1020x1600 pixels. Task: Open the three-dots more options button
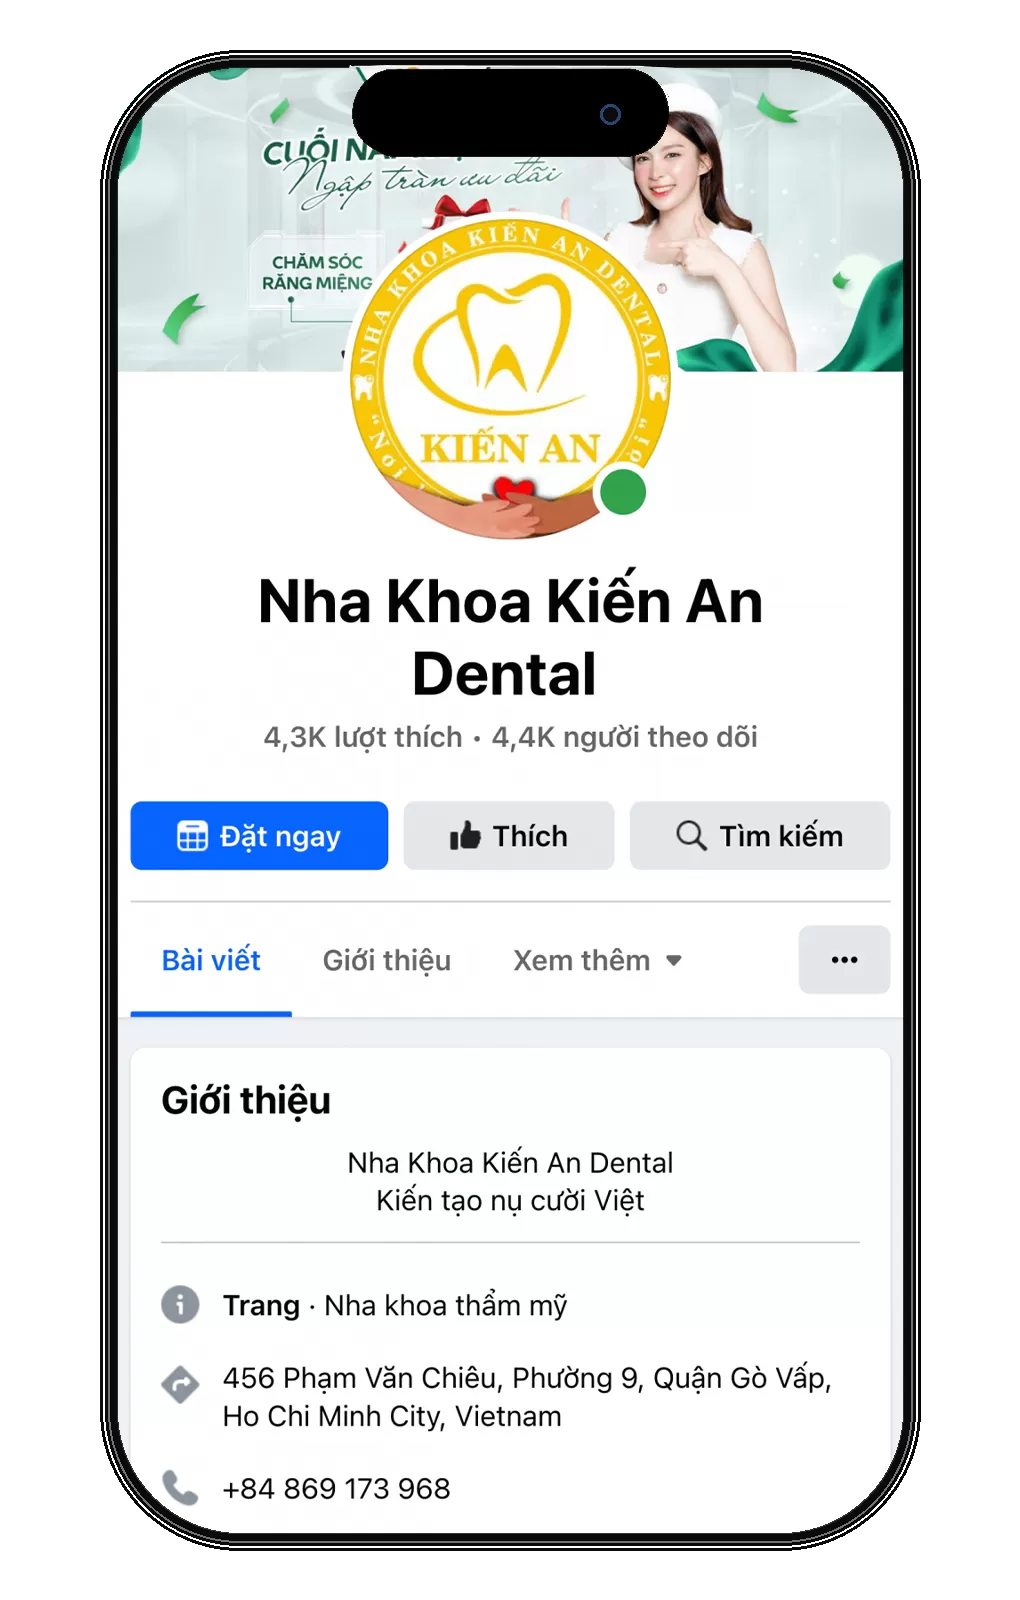844,960
